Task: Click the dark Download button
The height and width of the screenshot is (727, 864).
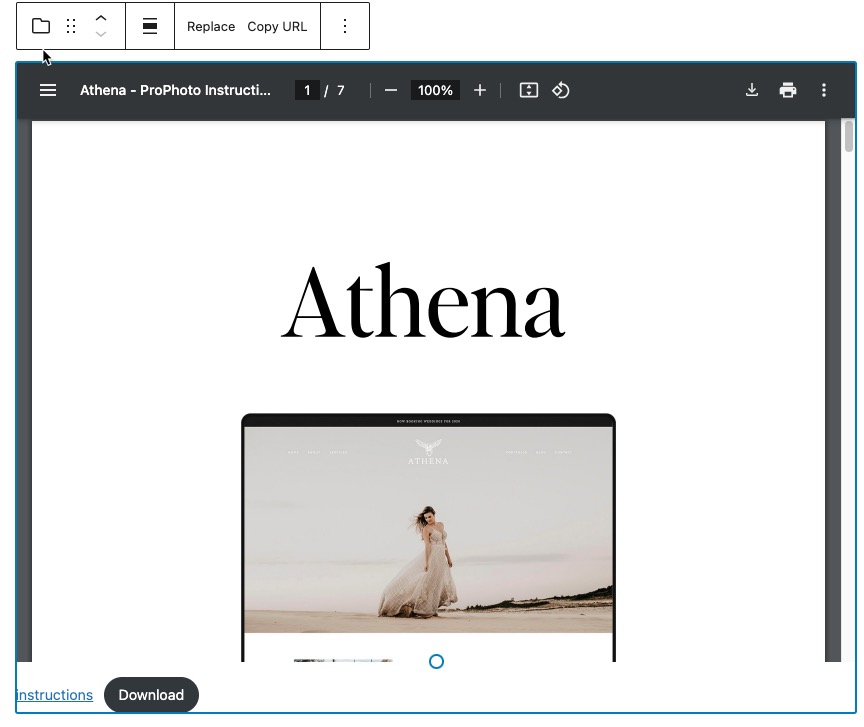Action: pos(151,694)
